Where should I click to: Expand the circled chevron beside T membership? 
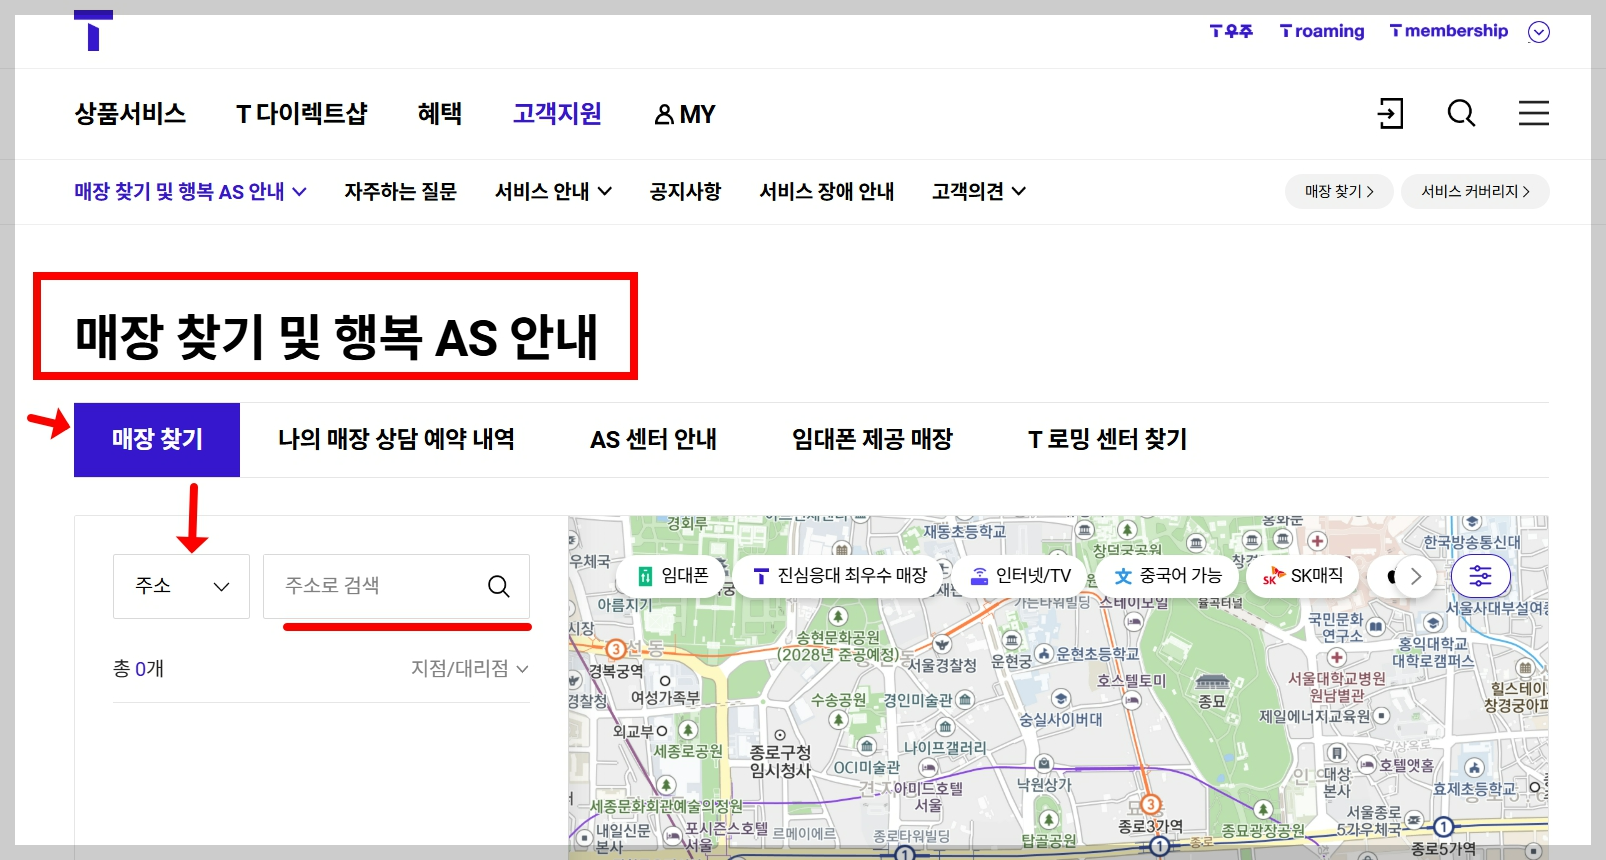pos(1539,32)
